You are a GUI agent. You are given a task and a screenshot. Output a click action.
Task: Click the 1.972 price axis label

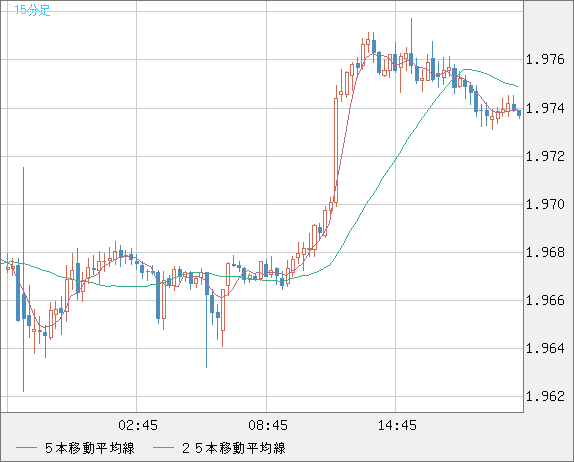pyautogui.click(x=545, y=156)
